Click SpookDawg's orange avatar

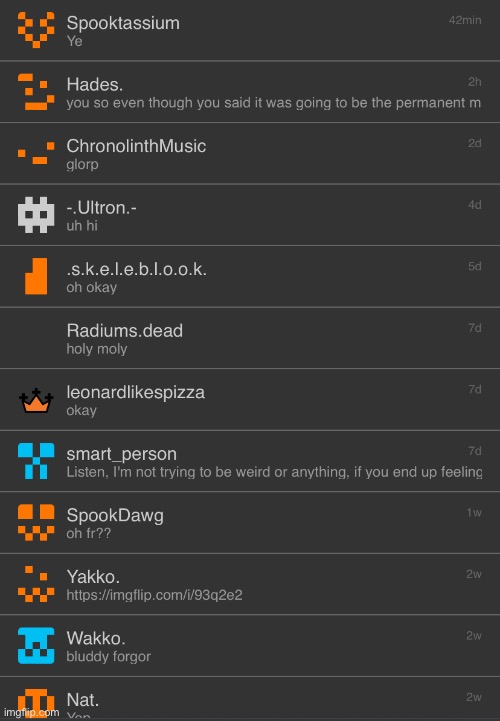36,522
